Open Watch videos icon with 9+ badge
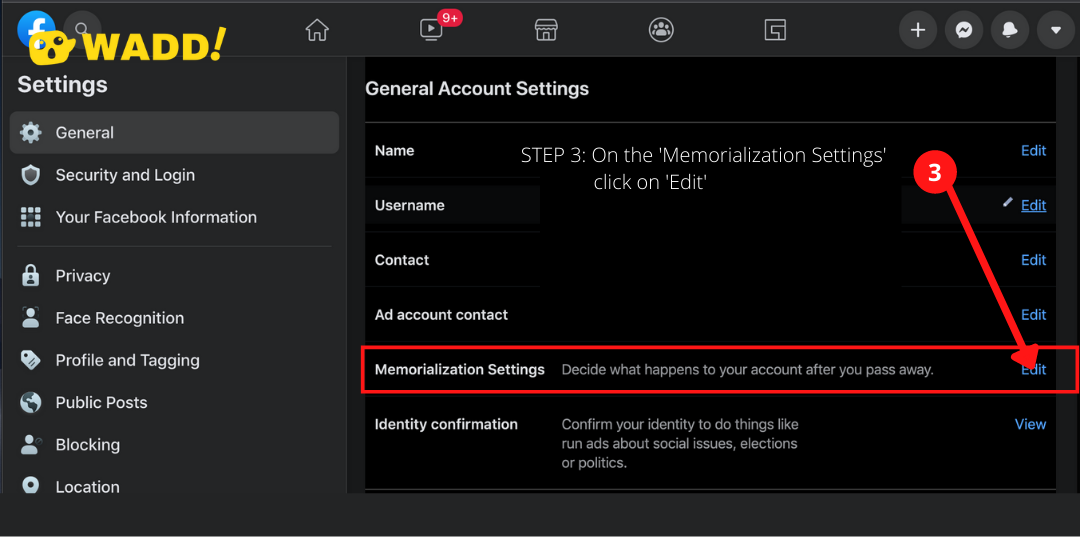1080x540 pixels. (432, 30)
